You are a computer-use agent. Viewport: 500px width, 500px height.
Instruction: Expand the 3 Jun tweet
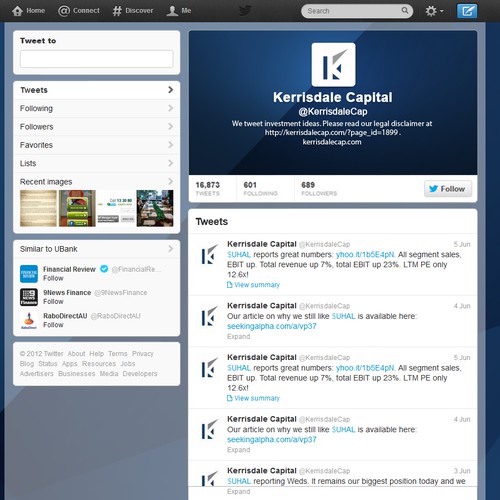(x=238, y=492)
